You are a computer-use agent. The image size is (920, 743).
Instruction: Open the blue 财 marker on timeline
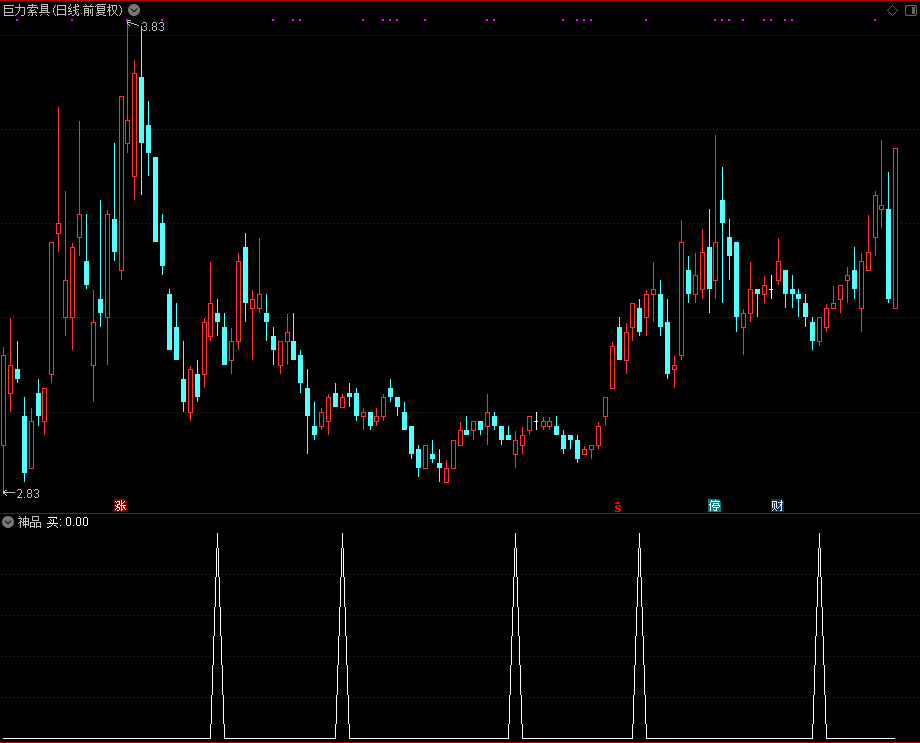click(777, 505)
